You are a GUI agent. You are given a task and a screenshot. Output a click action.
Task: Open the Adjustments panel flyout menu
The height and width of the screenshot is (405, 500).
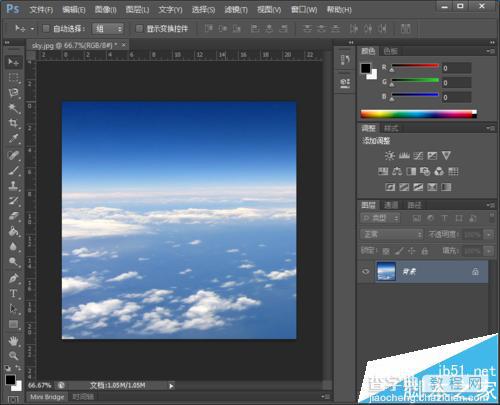[x=490, y=128]
